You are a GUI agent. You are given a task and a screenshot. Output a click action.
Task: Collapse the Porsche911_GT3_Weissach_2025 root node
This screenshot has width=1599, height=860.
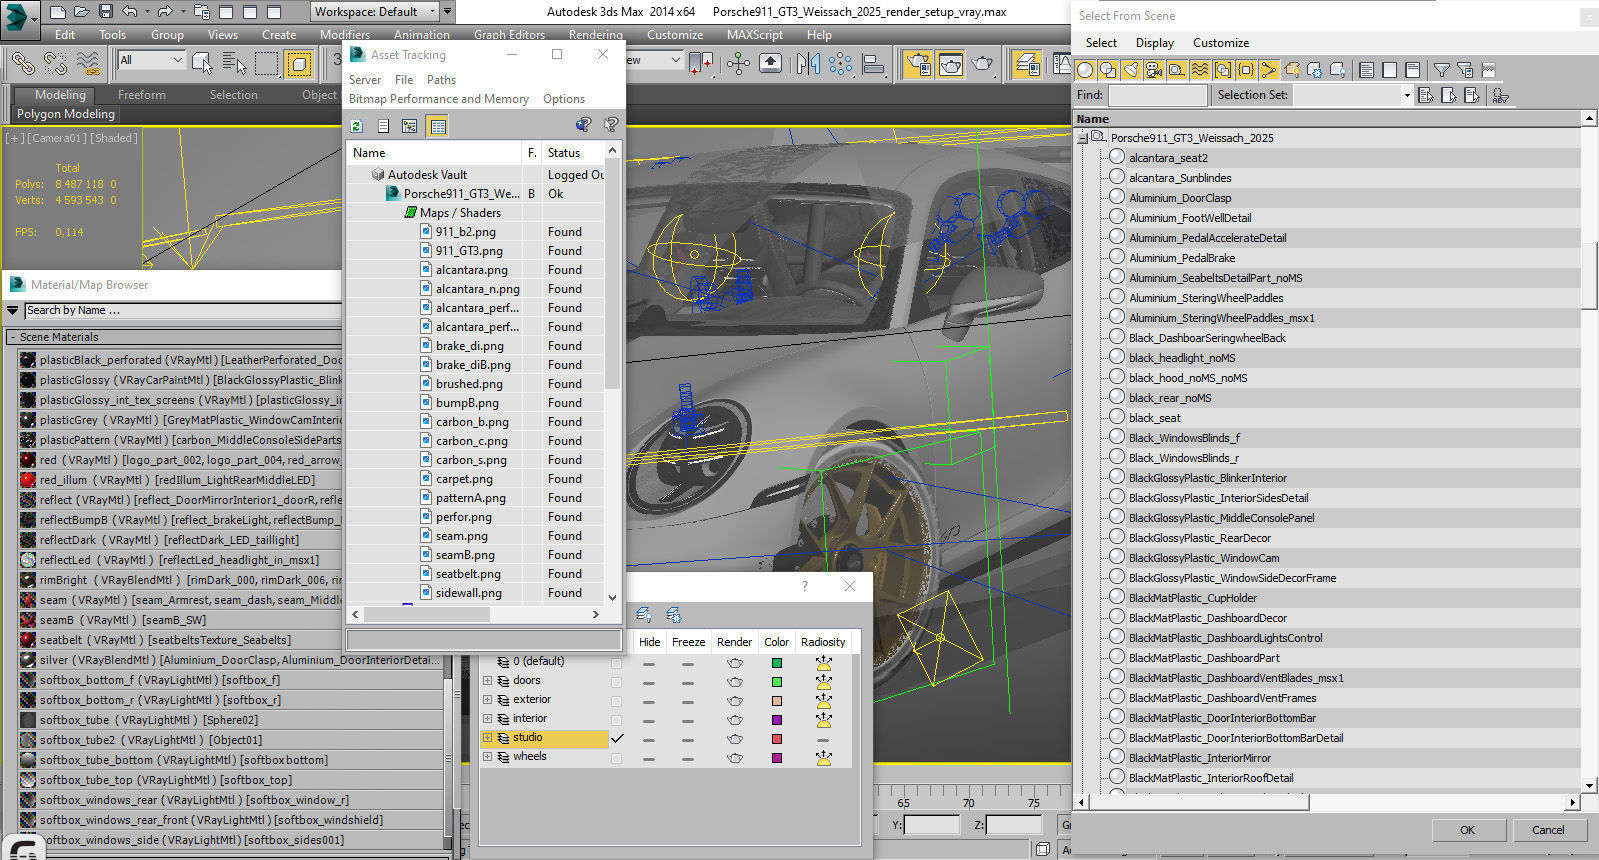pos(1082,138)
